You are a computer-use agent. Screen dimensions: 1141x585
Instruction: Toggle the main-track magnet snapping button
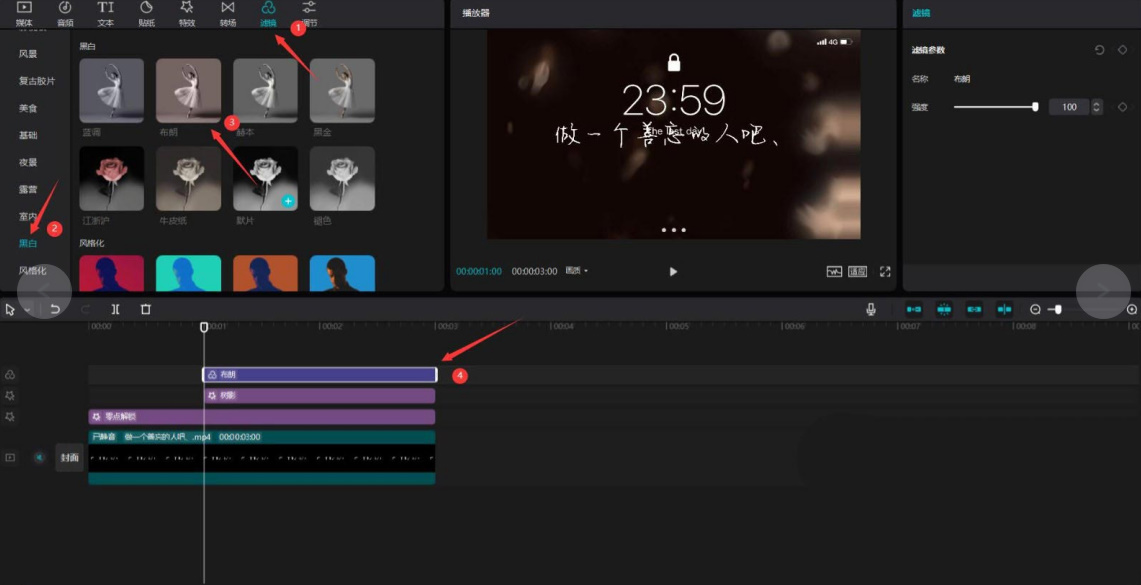coord(914,310)
